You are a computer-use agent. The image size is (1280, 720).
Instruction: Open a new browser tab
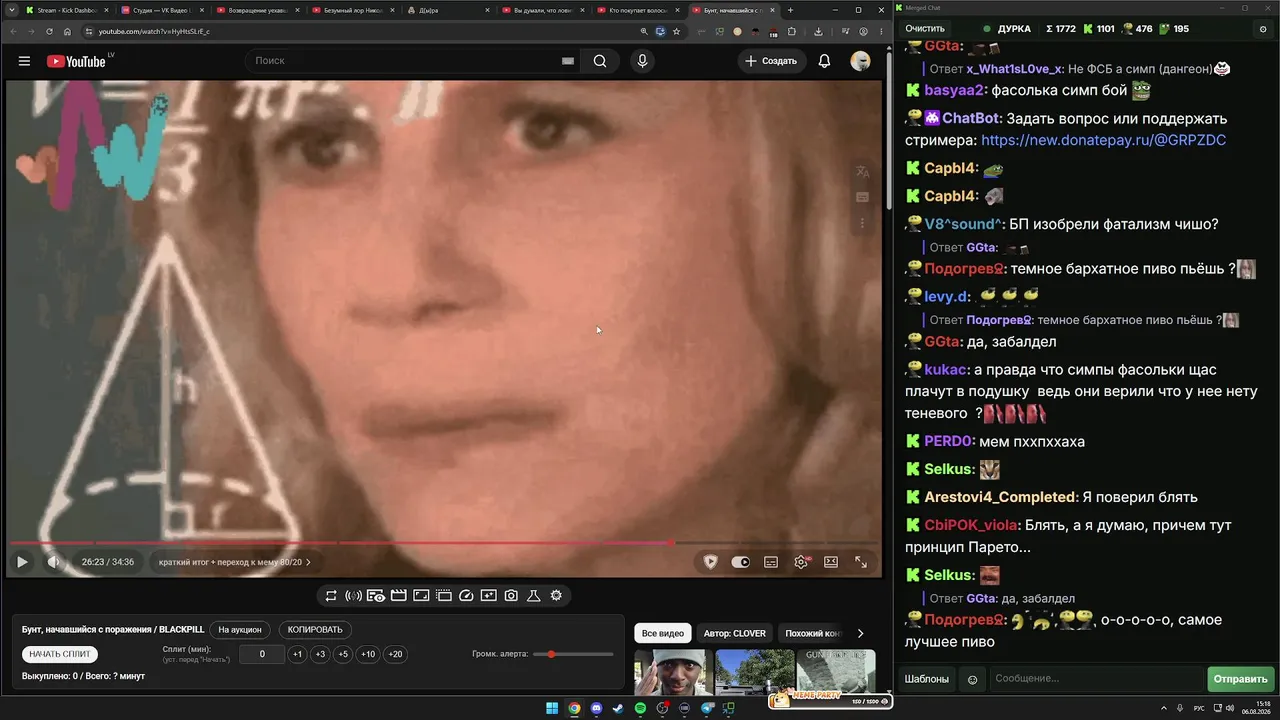[790, 10]
